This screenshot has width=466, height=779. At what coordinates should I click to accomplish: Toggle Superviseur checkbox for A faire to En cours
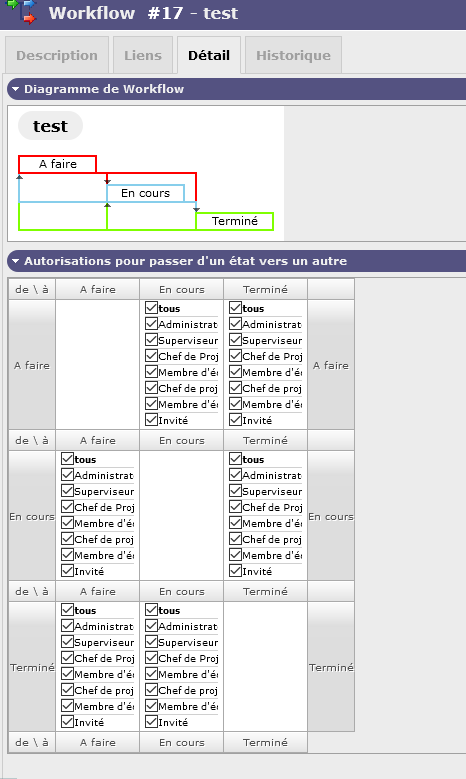[152, 340]
